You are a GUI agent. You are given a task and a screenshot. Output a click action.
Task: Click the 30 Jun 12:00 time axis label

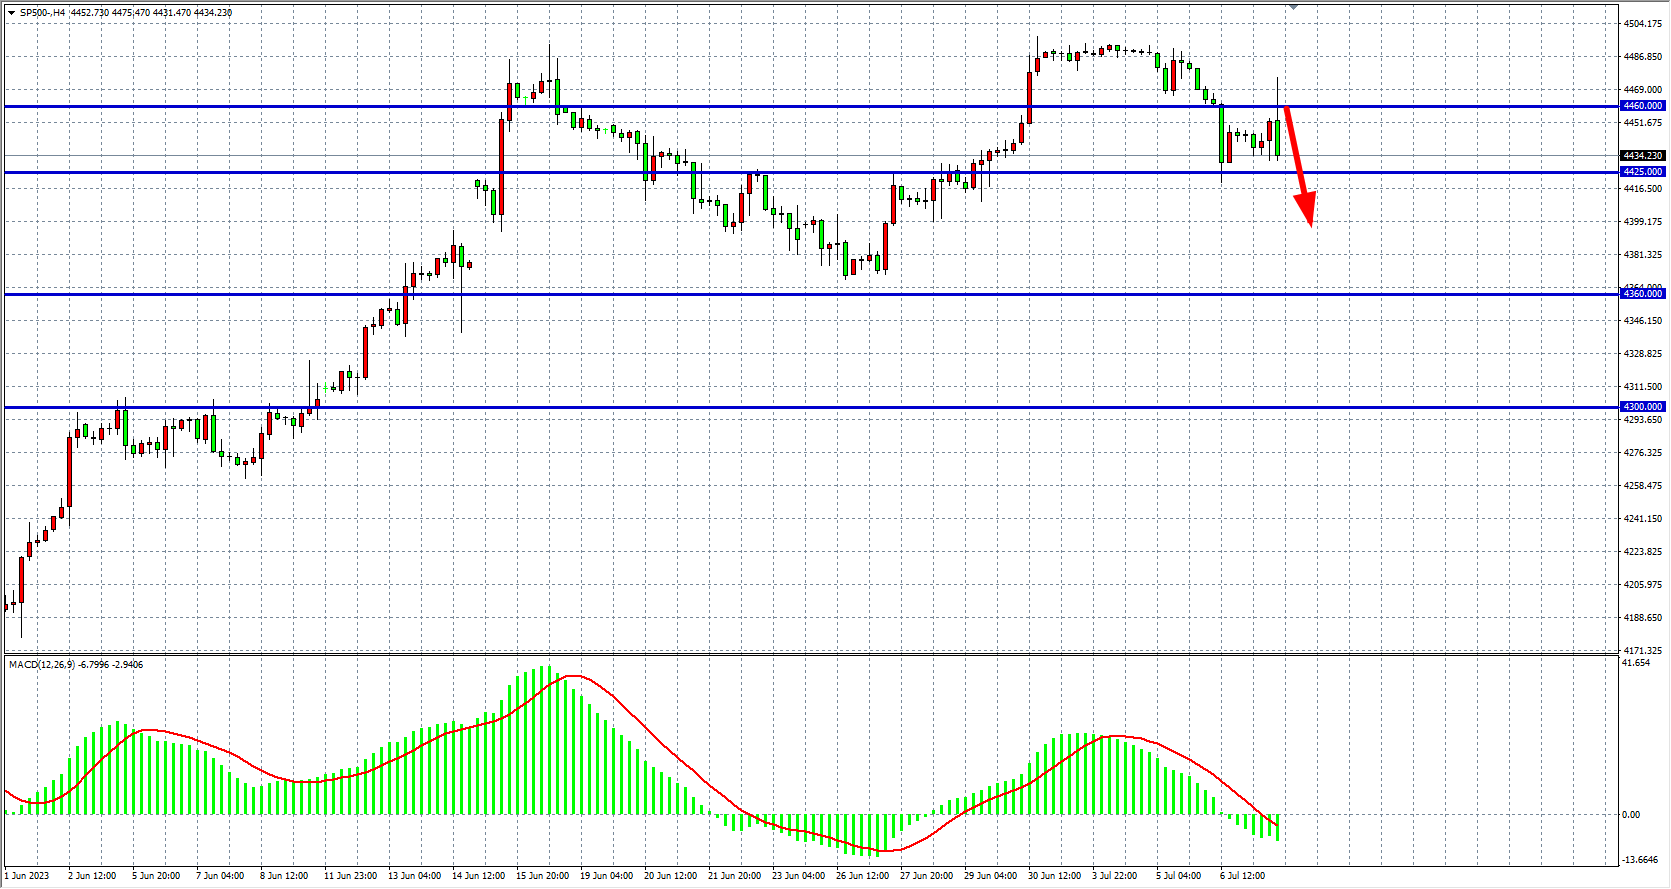tap(1054, 876)
